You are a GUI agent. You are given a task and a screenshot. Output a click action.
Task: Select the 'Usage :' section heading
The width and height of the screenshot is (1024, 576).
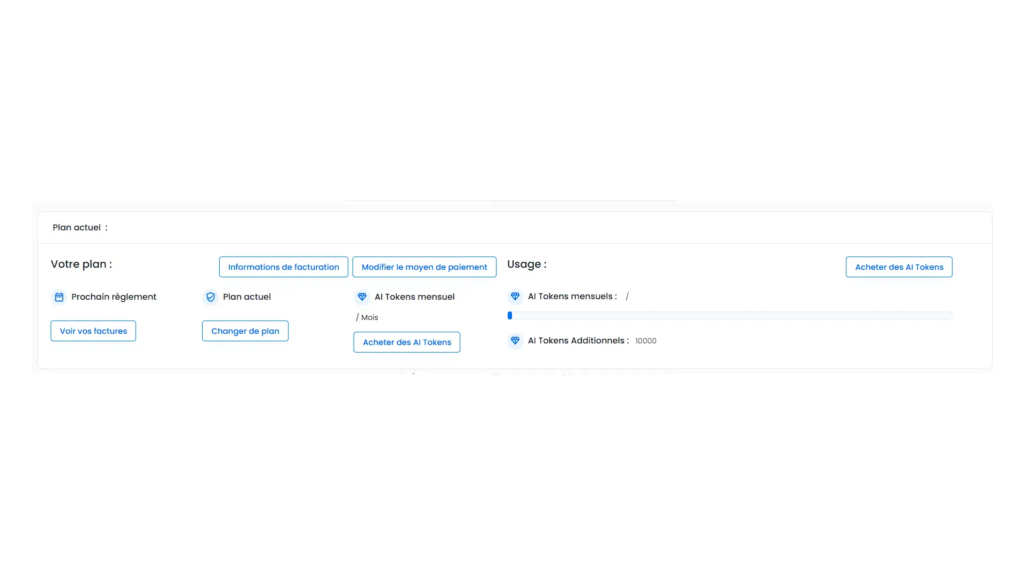click(x=526, y=265)
